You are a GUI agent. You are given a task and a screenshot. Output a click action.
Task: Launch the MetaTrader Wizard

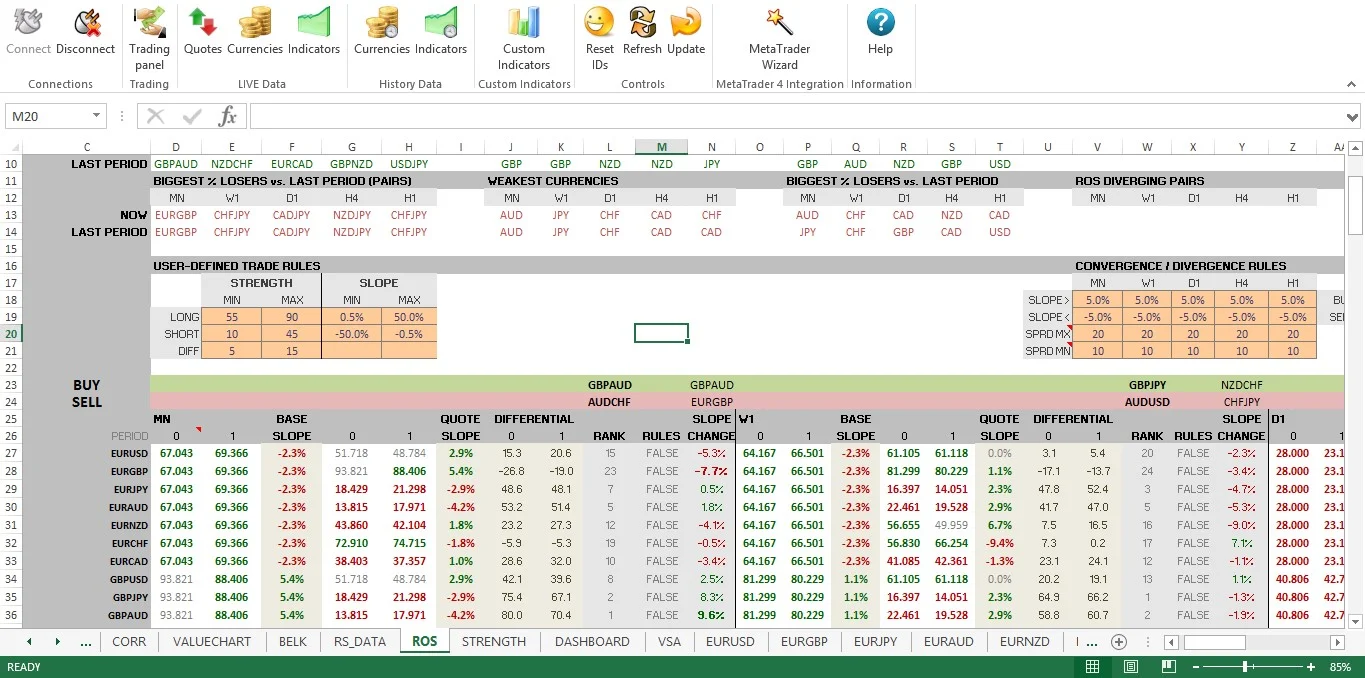779,38
